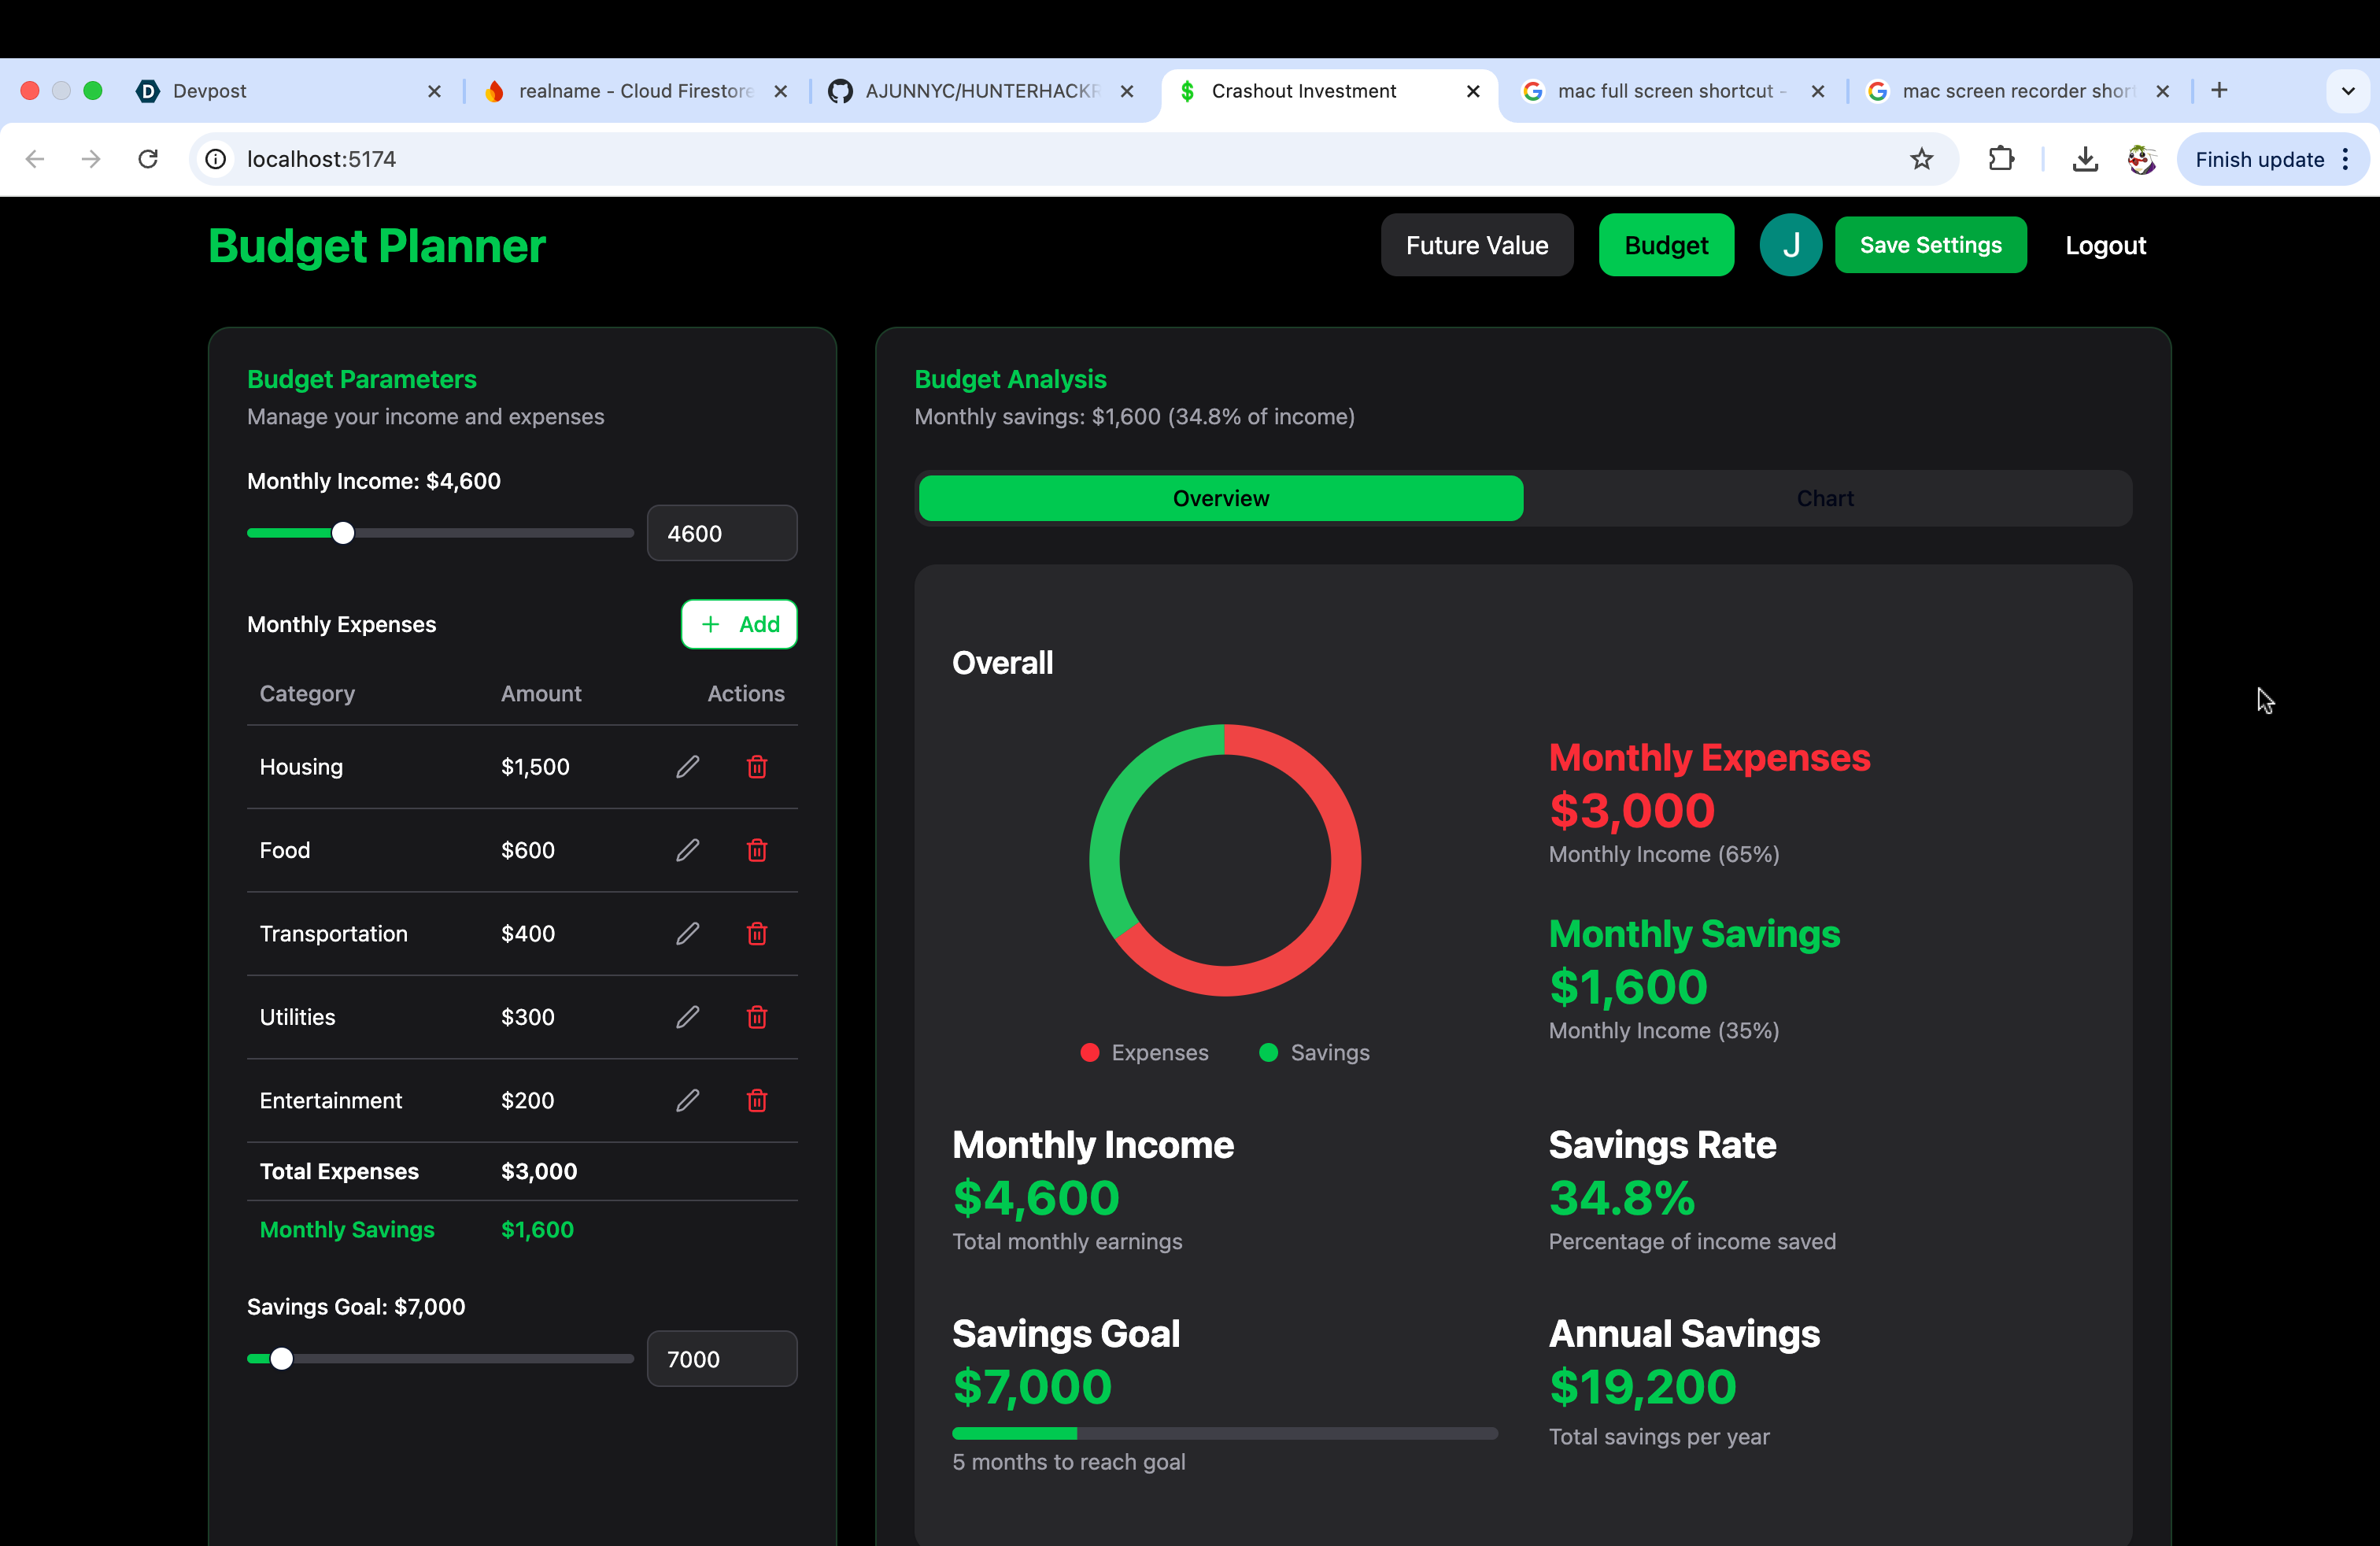Click the pencil icon for Entertainment
The height and width of the screenshot is (1546, 2380).
coord(687,1100)
